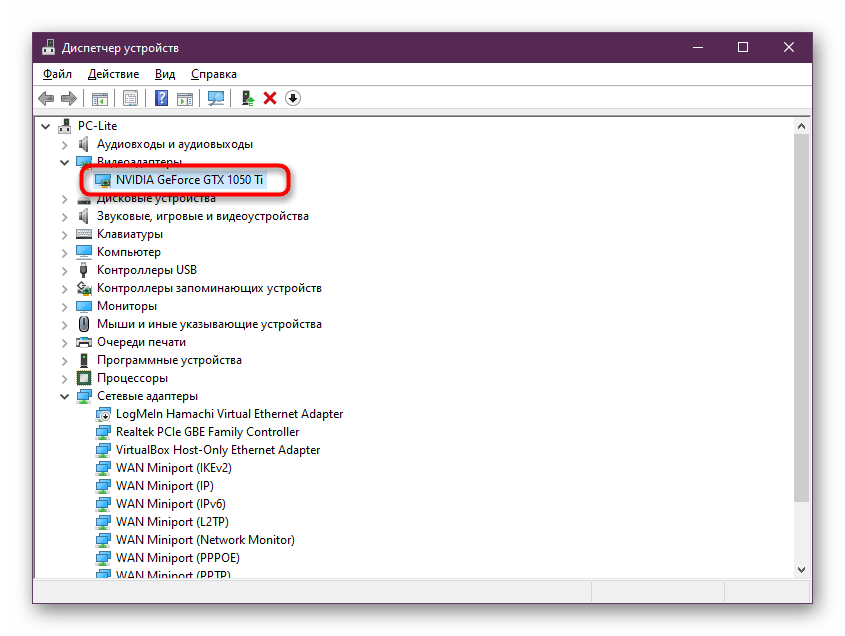Open the Действие menu
Screen dimensions: 845x636
pos(113,74)
